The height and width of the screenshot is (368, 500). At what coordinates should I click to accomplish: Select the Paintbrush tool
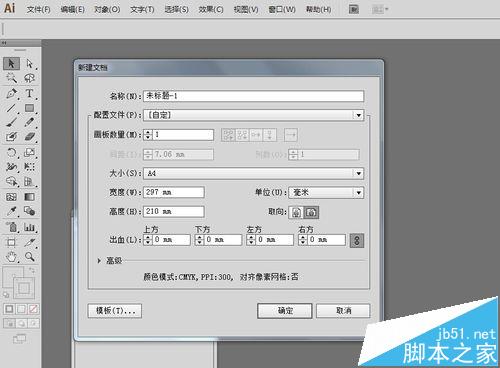pyautogui.click(x=11, y=122)
